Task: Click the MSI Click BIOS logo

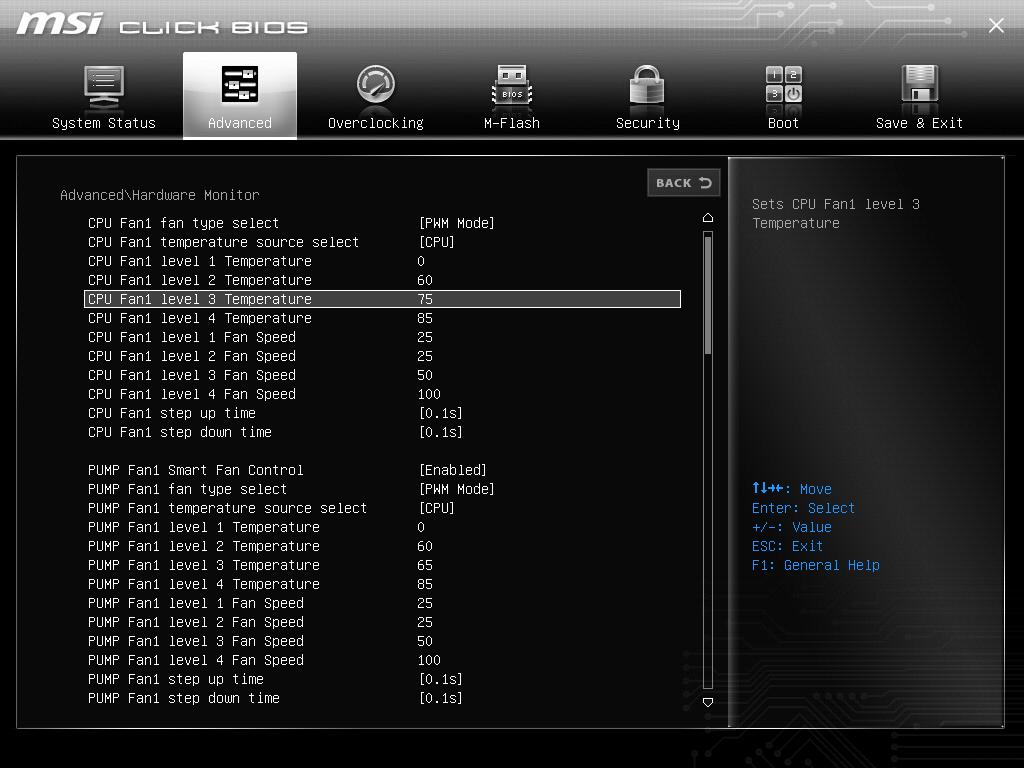Action: 161,24
